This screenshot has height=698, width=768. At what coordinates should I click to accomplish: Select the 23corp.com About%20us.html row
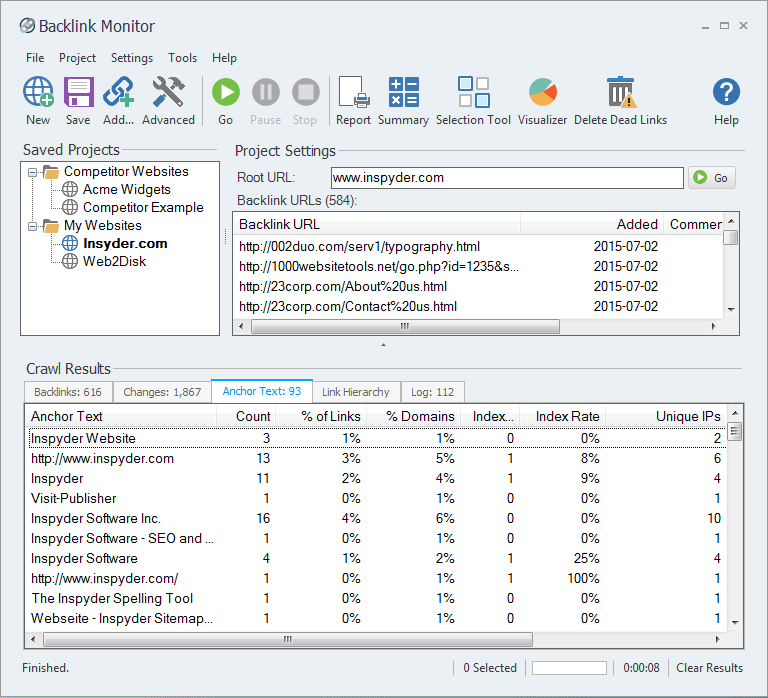(x=478, y=287)
